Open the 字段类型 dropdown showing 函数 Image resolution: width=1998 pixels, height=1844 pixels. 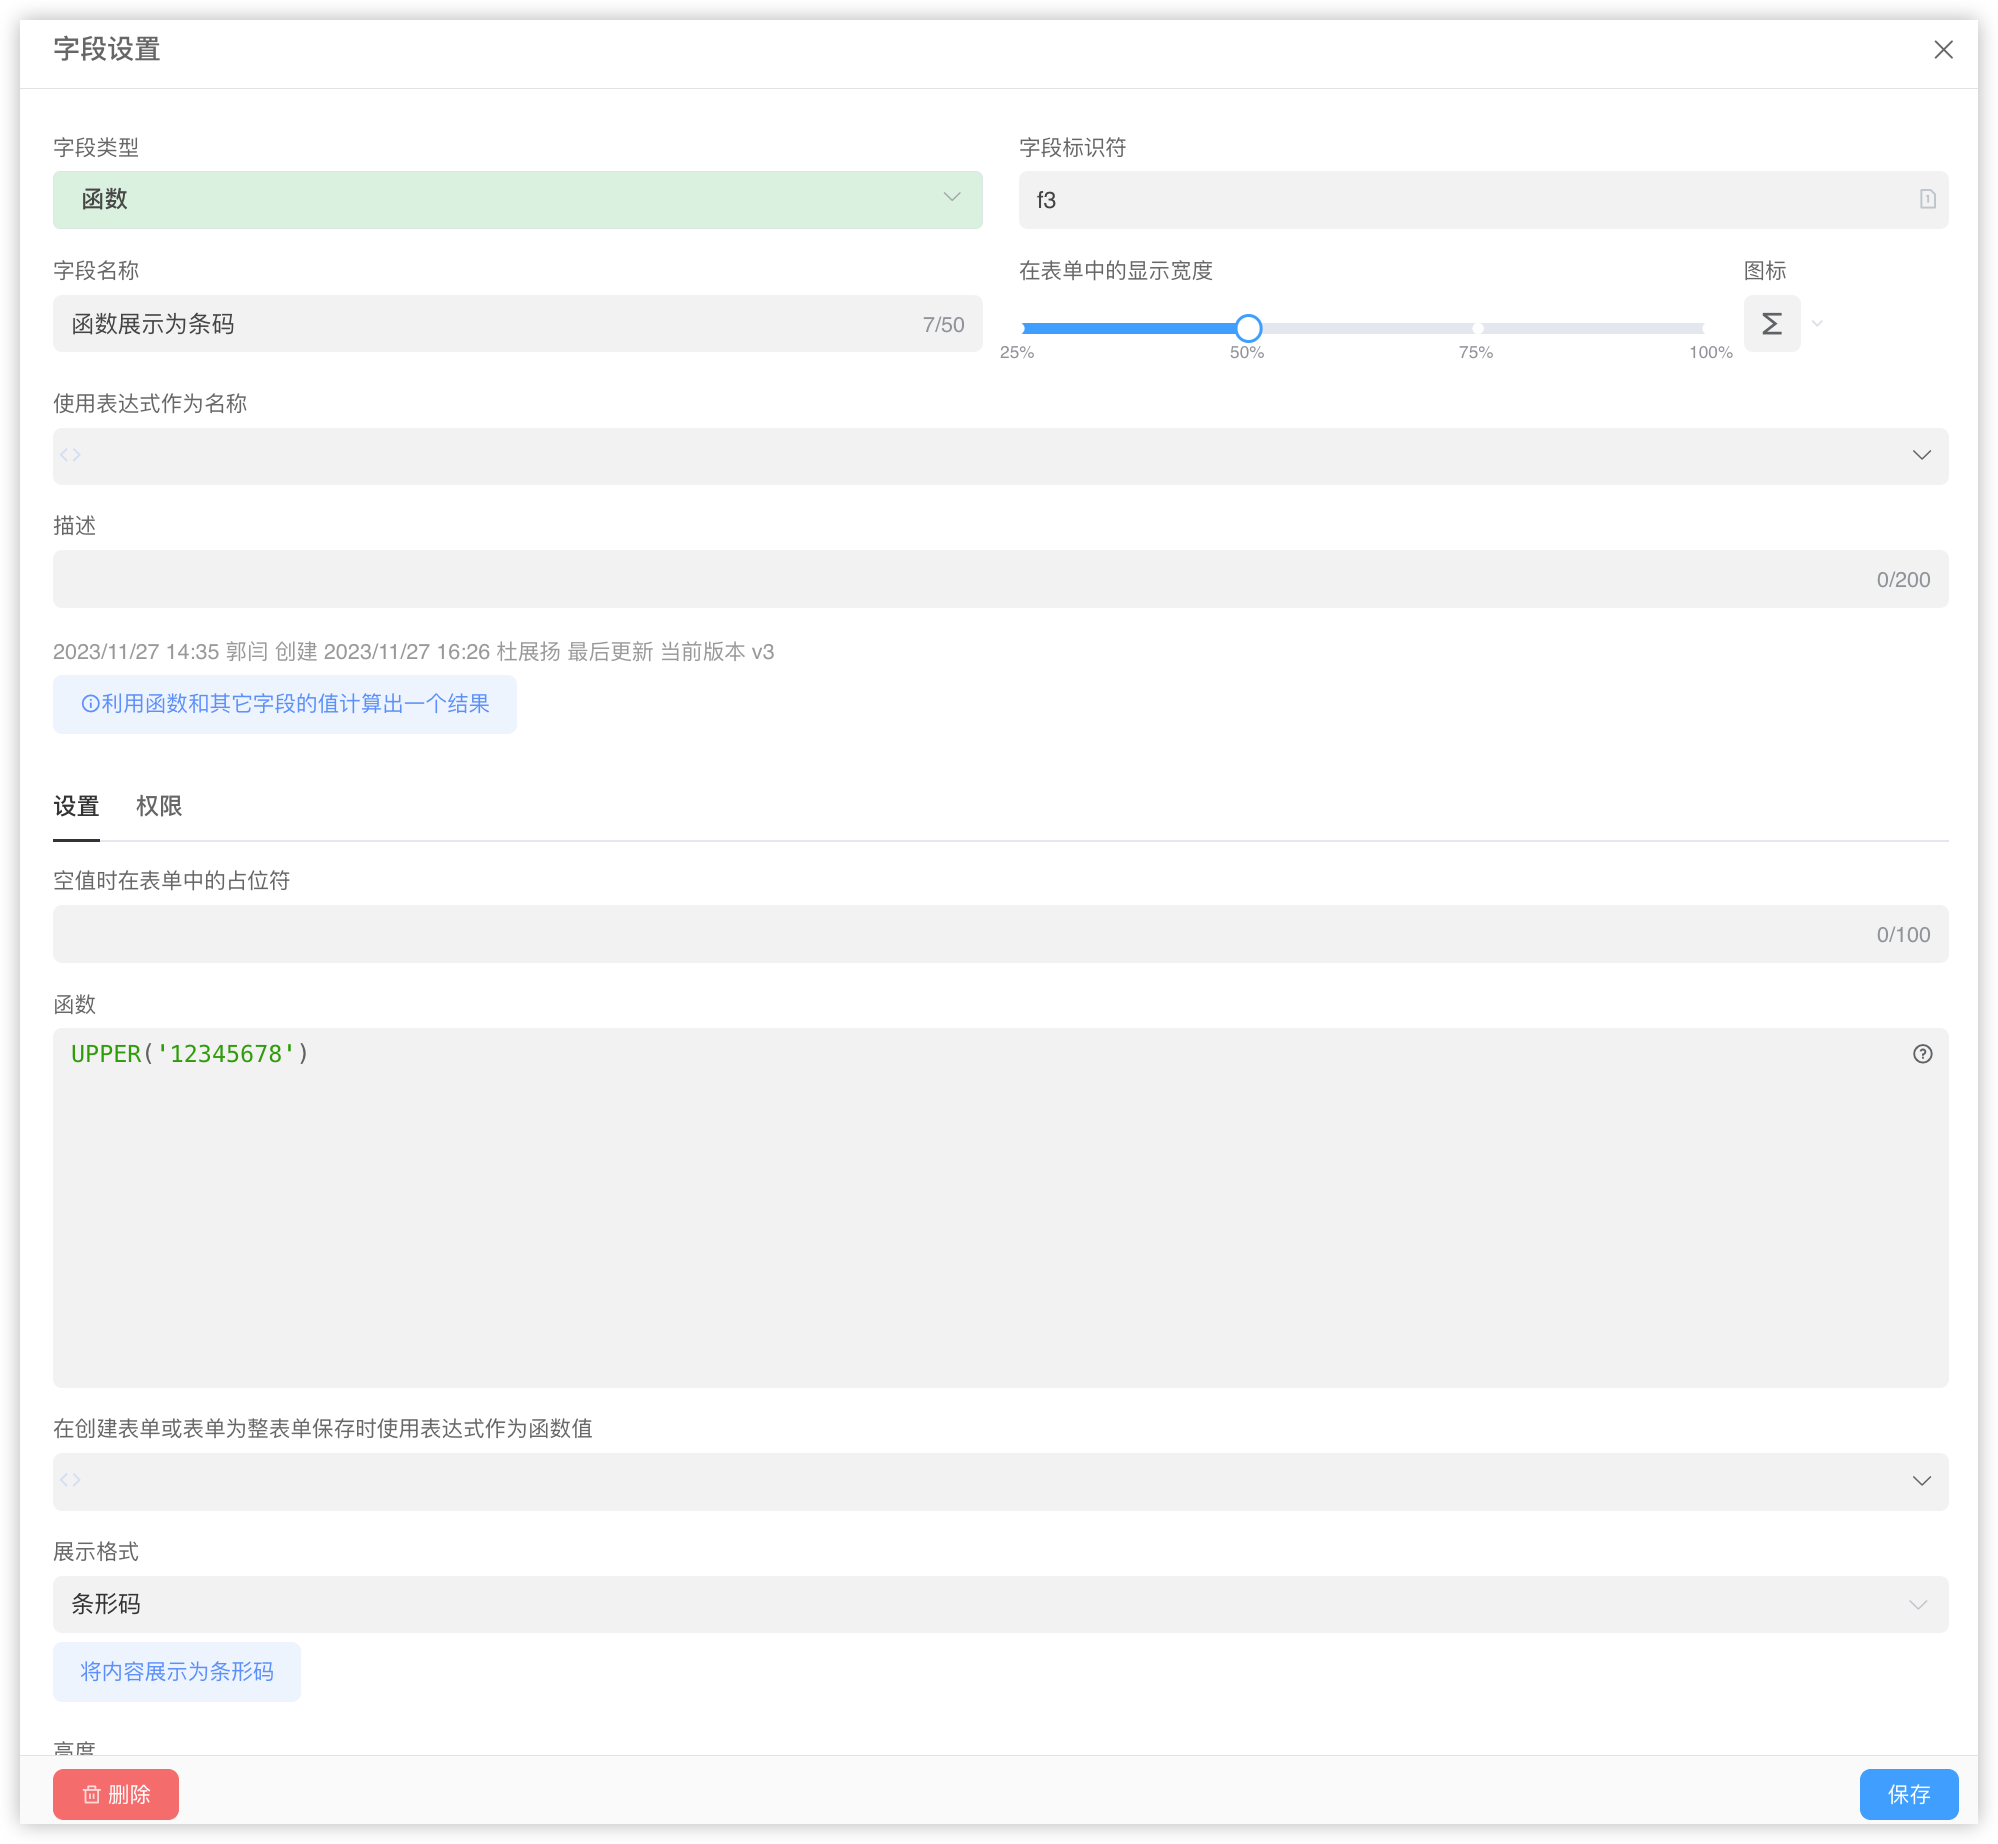[x=517, y=199]
